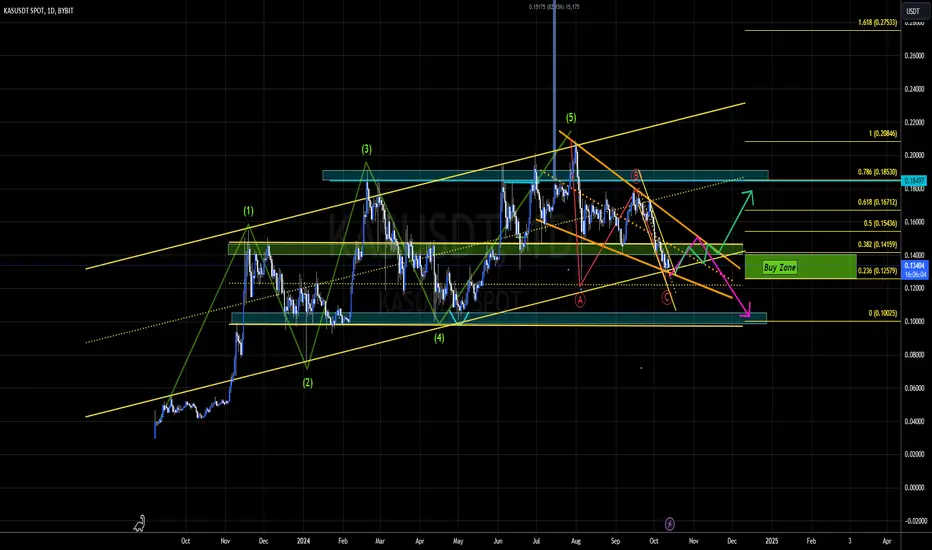Select the circled C wave marker
This screenshot has height=550, width=932.
coord(667,297)
